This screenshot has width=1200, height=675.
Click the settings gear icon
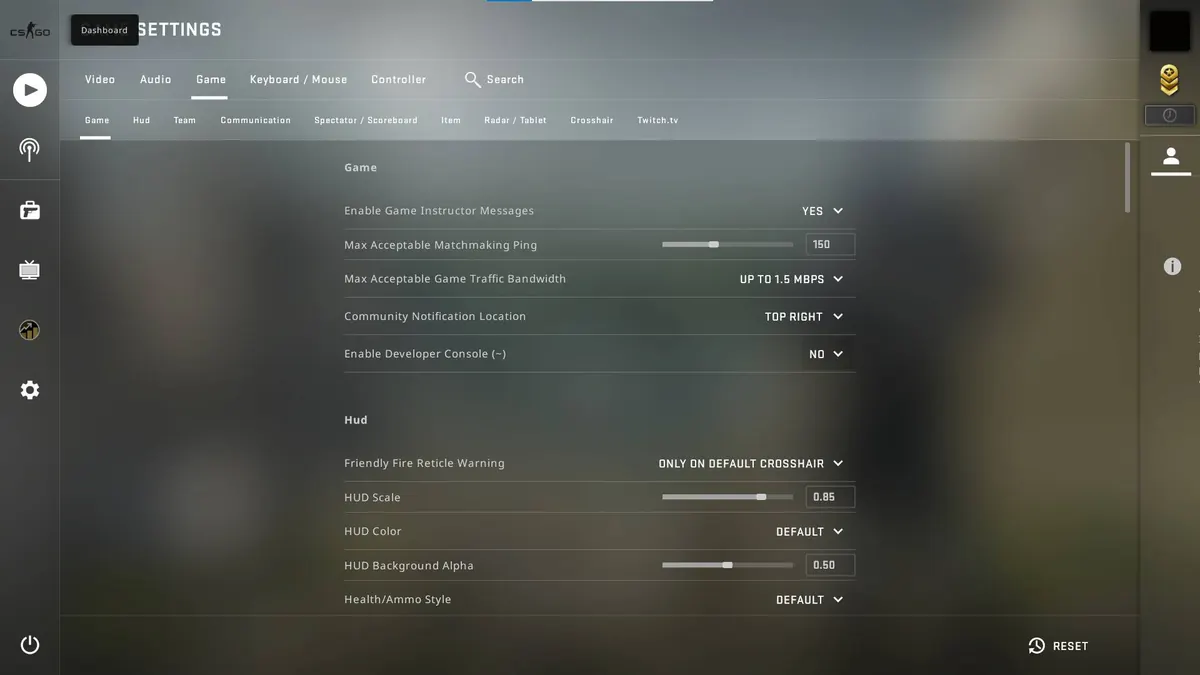(x=30, y=390)
